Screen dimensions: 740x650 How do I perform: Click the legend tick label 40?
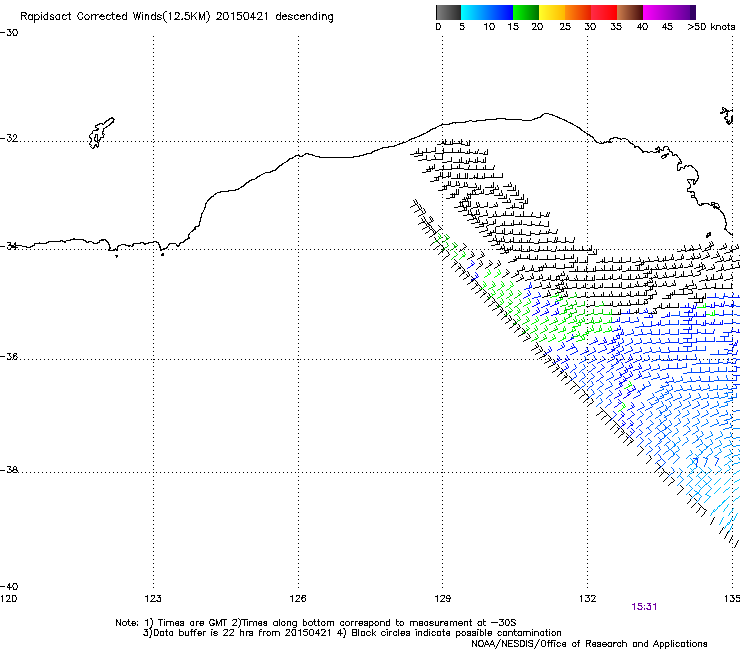point(642,27)
